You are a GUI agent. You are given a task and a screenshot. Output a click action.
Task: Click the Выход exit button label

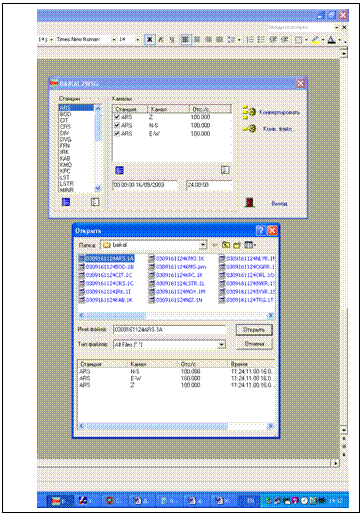pyautogui.click(x=279, y=203)
